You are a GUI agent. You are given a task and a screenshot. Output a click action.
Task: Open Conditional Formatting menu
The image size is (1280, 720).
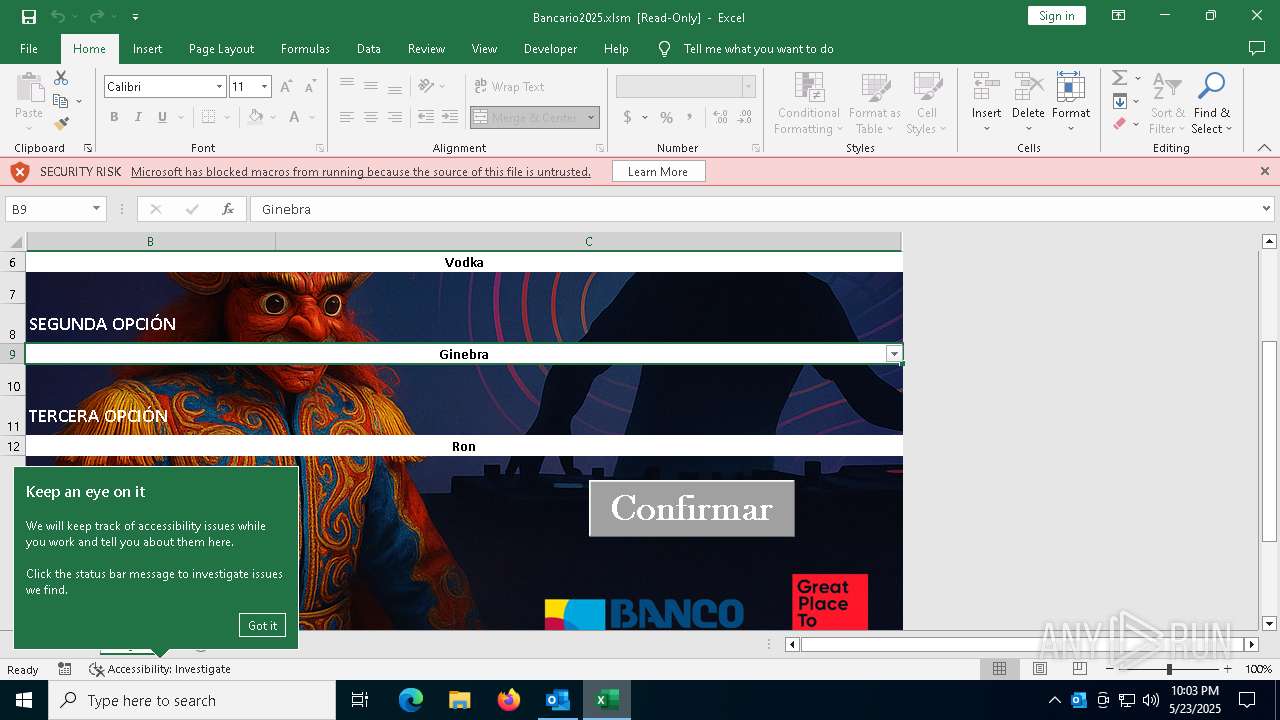[x=809, y=103]
